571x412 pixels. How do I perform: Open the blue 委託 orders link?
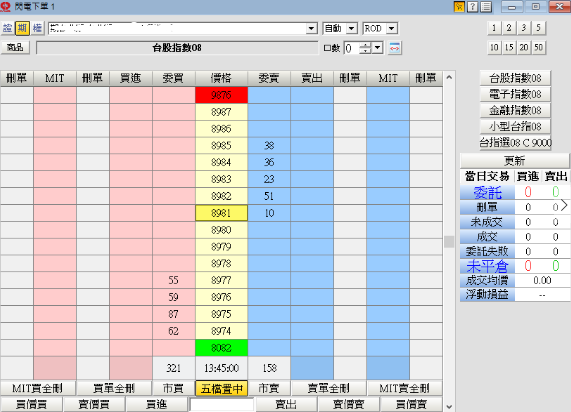[x=487, y=192]
